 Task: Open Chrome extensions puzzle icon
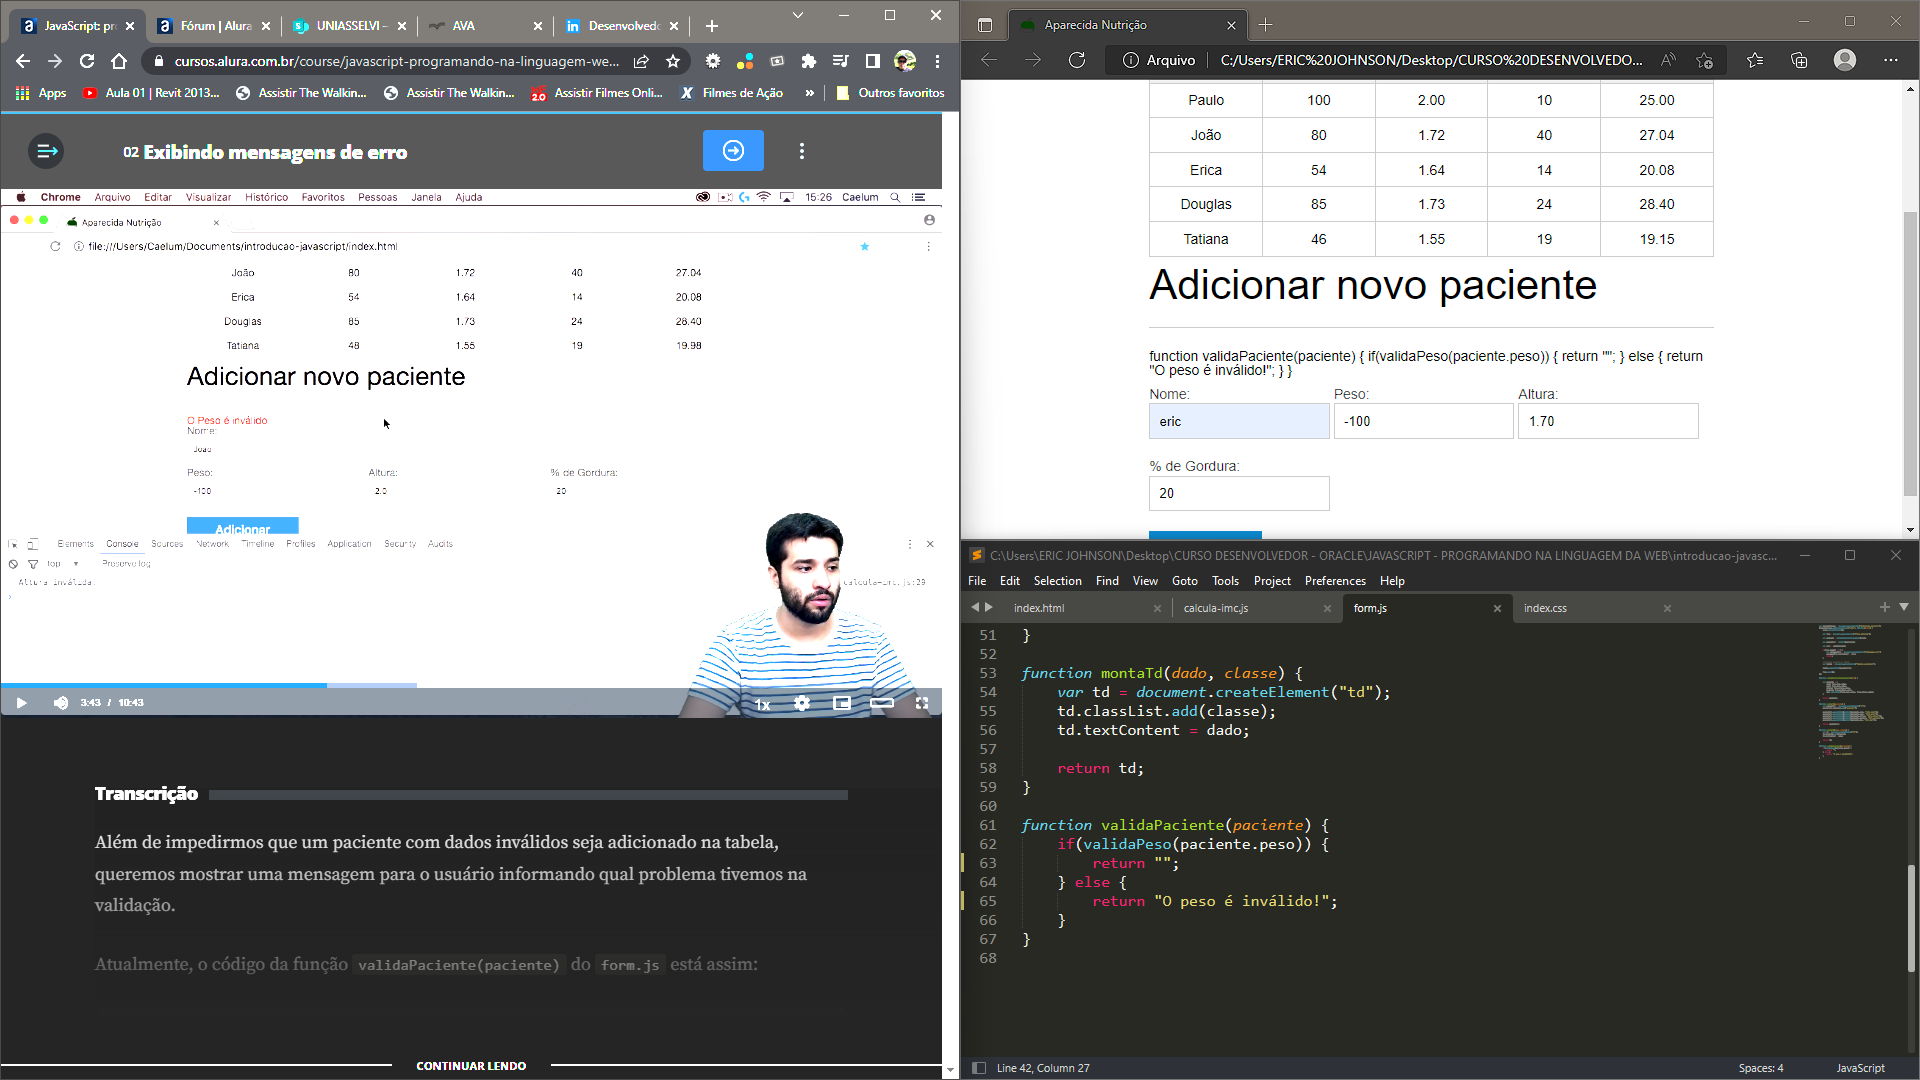coord(809,61)
